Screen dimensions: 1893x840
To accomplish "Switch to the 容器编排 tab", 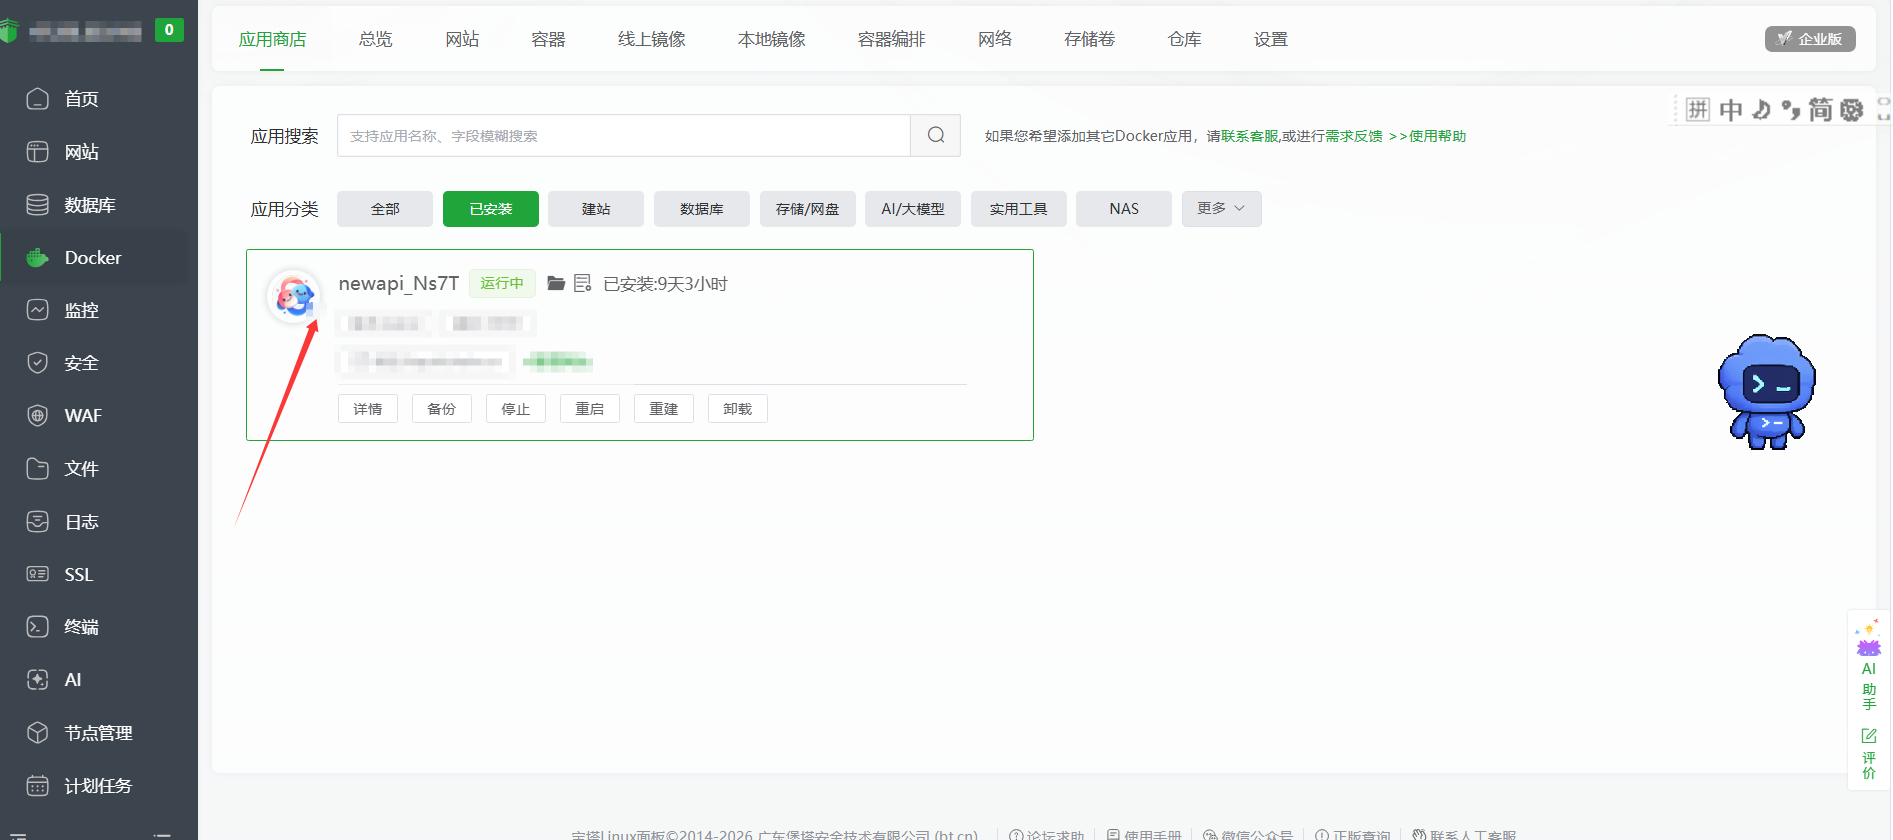I will 892,39.
